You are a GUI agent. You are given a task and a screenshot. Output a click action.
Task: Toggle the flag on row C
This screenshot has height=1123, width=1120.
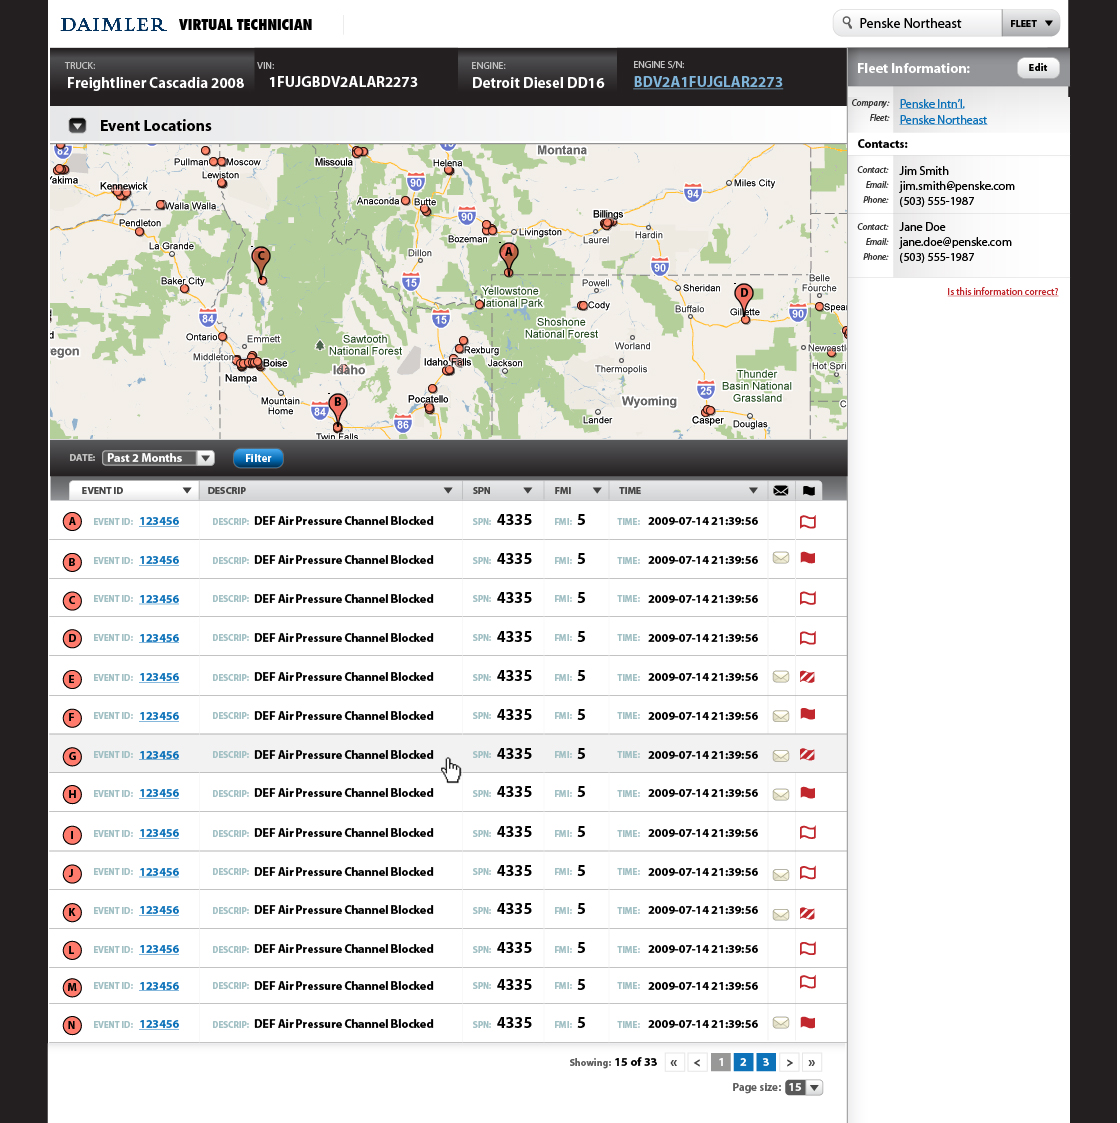pos(808,599)
